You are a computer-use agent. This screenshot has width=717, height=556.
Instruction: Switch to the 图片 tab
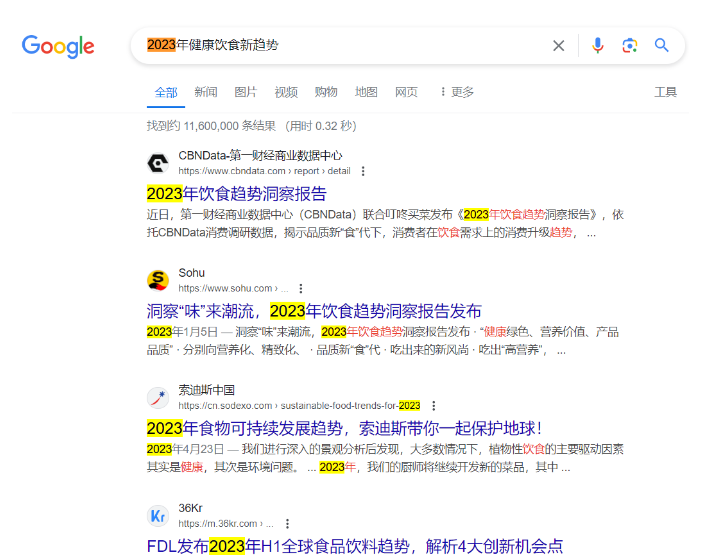246,92
